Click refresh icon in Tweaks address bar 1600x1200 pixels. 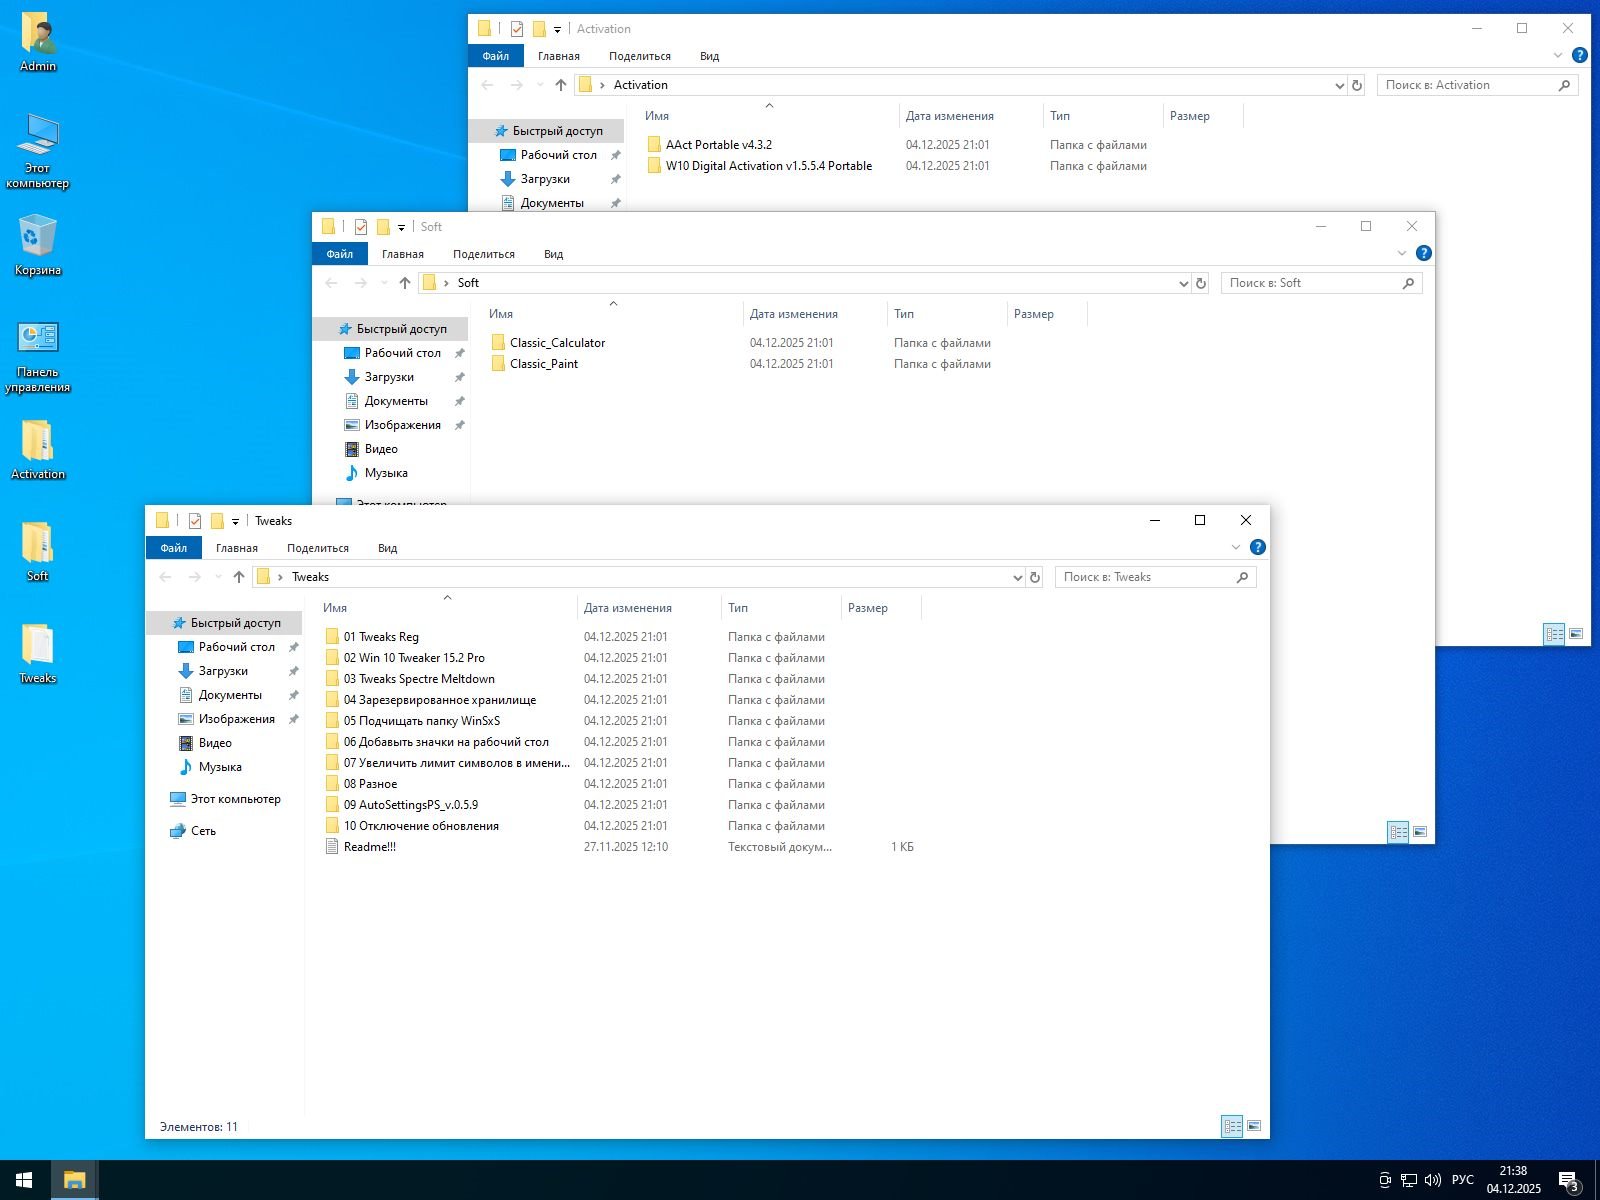(1035, 577)
